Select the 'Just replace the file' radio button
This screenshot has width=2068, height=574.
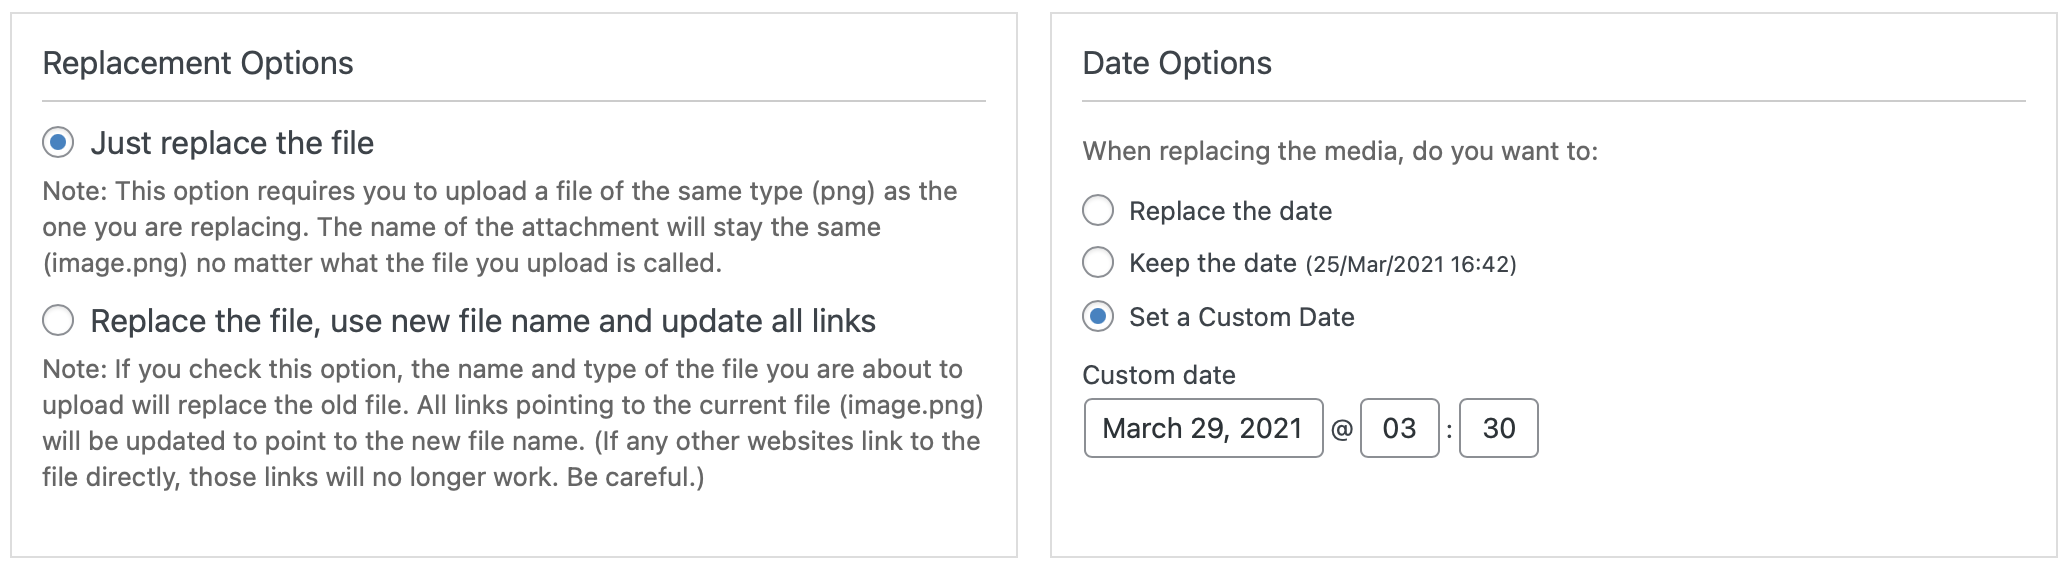[x=58, y=143]
